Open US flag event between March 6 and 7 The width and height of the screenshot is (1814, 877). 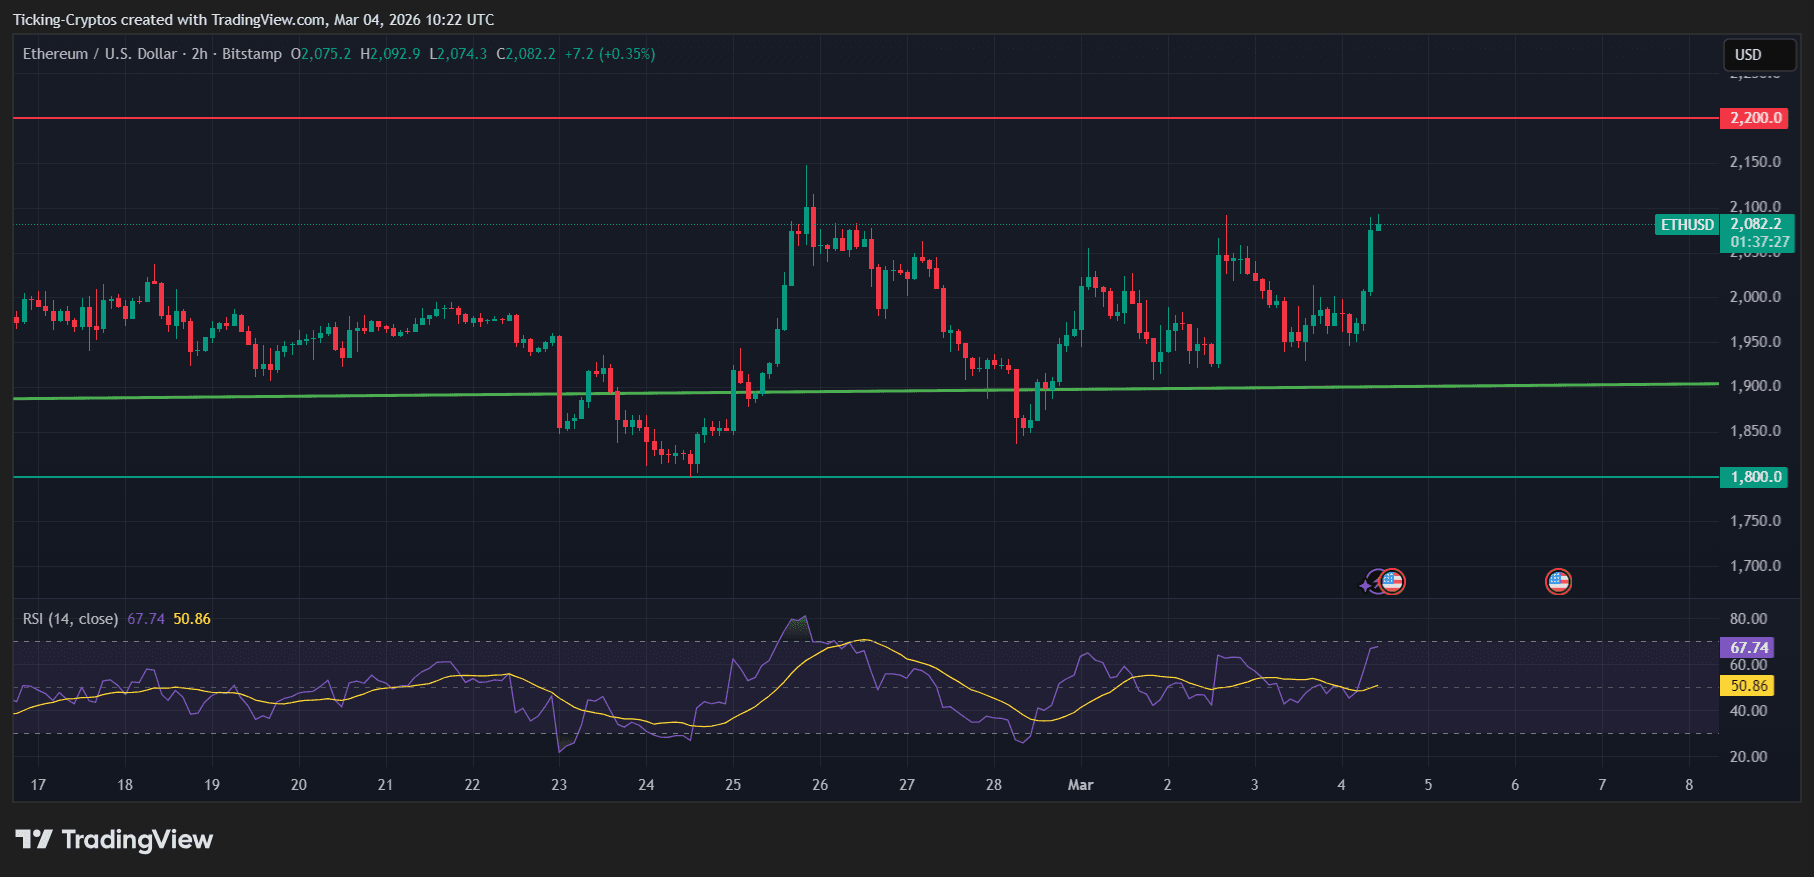pyautogui.click(x=1558, y=581)
